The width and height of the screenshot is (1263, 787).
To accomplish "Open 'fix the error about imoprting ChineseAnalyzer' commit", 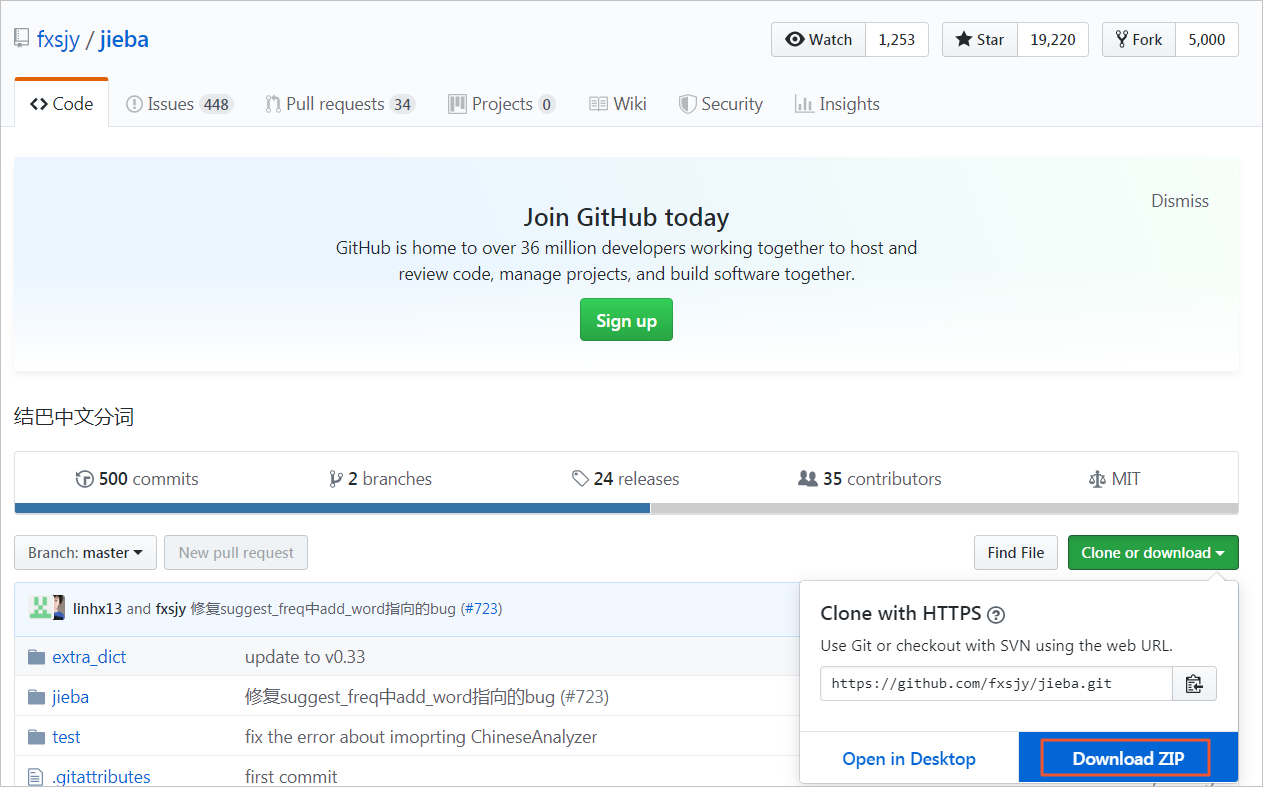I will (x=421, y=737).
